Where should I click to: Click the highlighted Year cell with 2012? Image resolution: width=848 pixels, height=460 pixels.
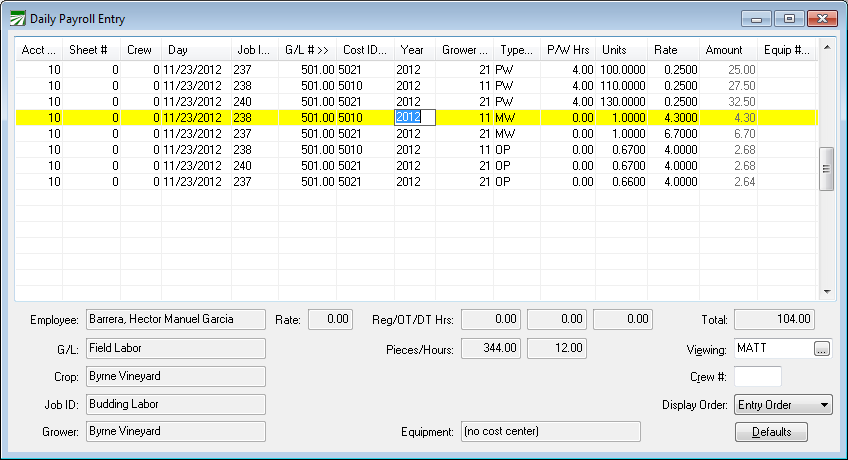[414, 117]
